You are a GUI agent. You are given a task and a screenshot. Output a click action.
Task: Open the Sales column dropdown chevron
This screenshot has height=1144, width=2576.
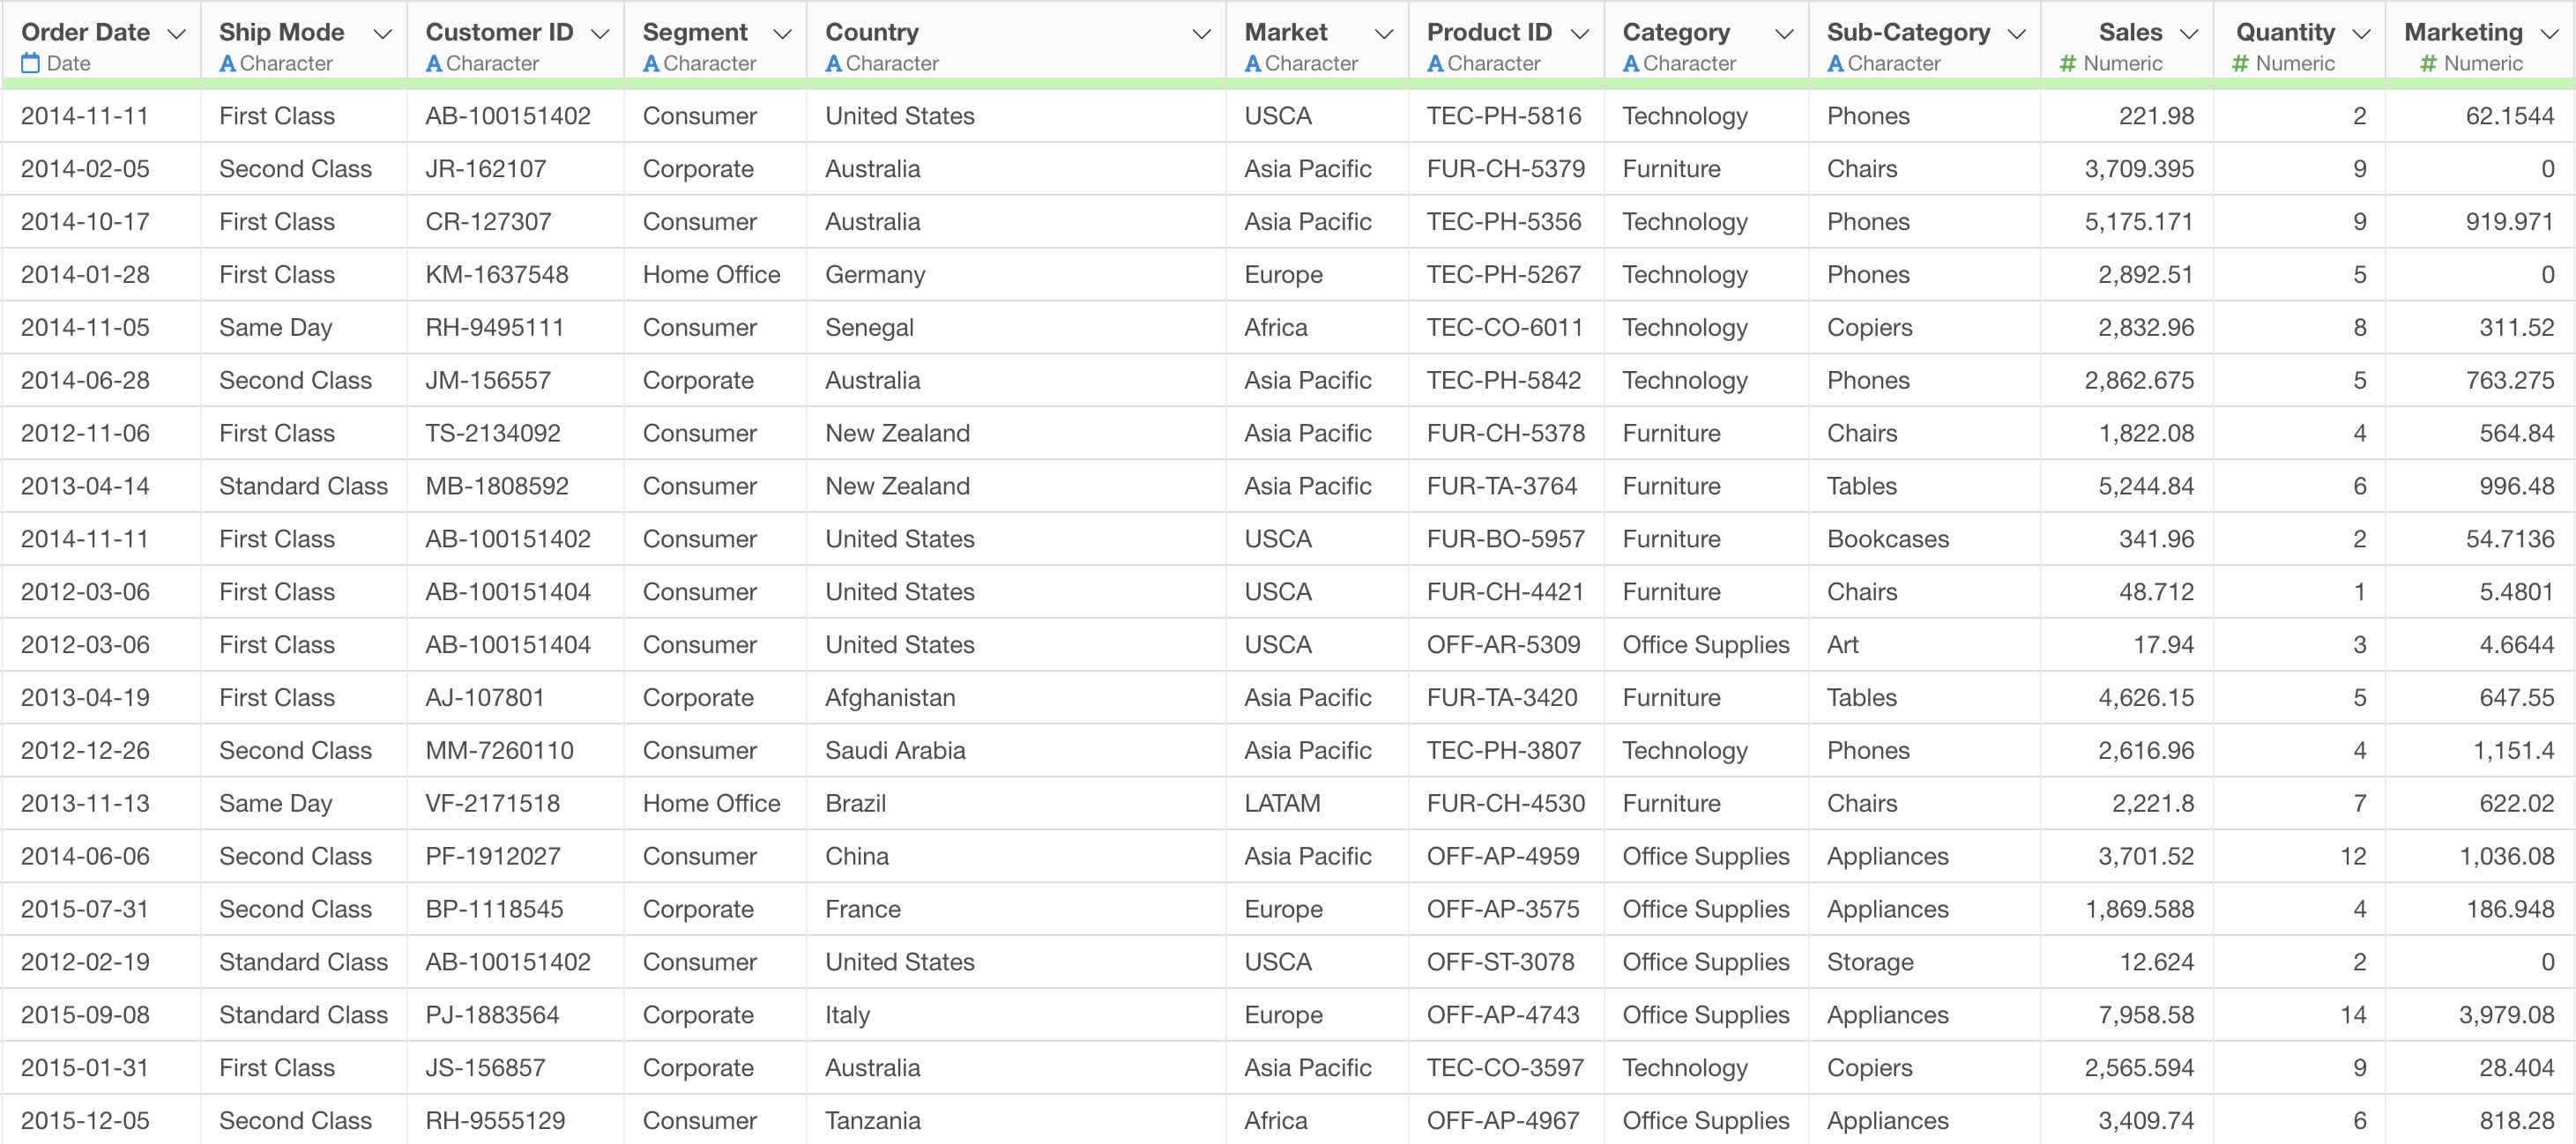coord(2189,34)
